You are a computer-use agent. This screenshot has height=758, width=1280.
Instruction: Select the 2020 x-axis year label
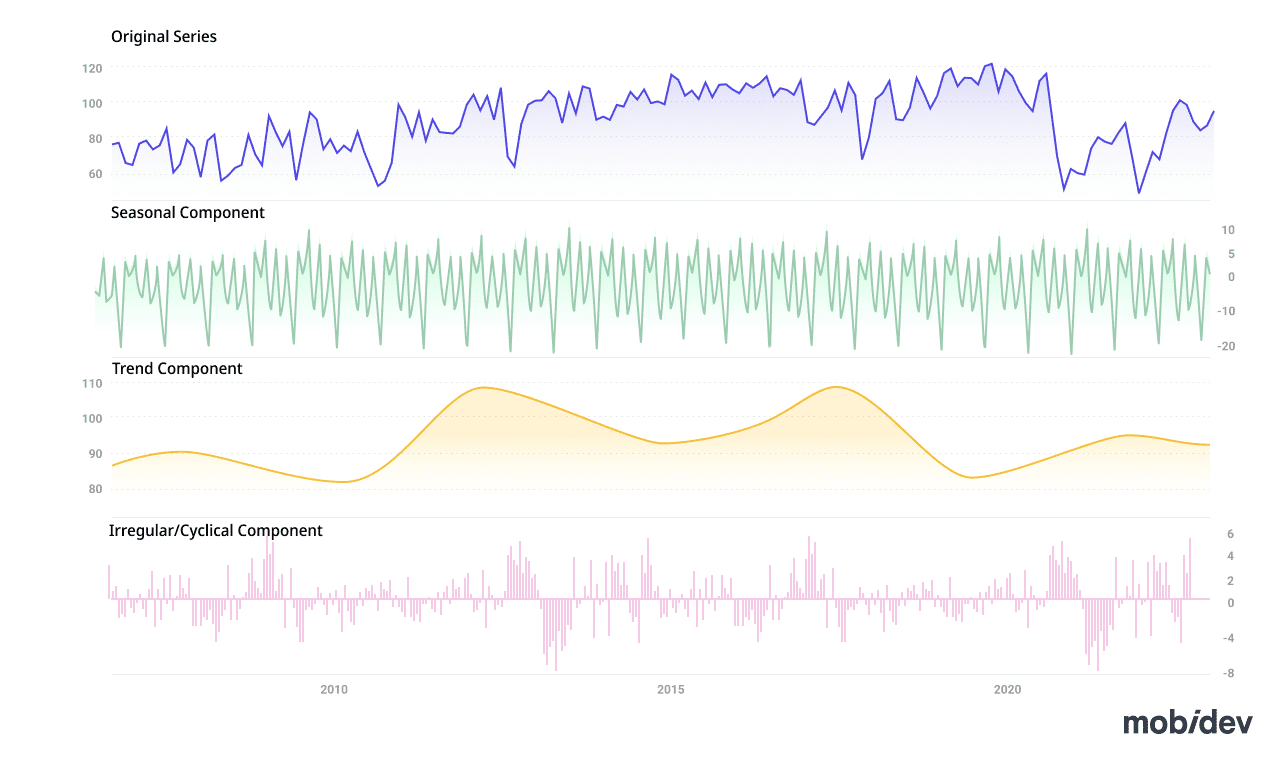pyautogui.click(x=1007, y=690)
